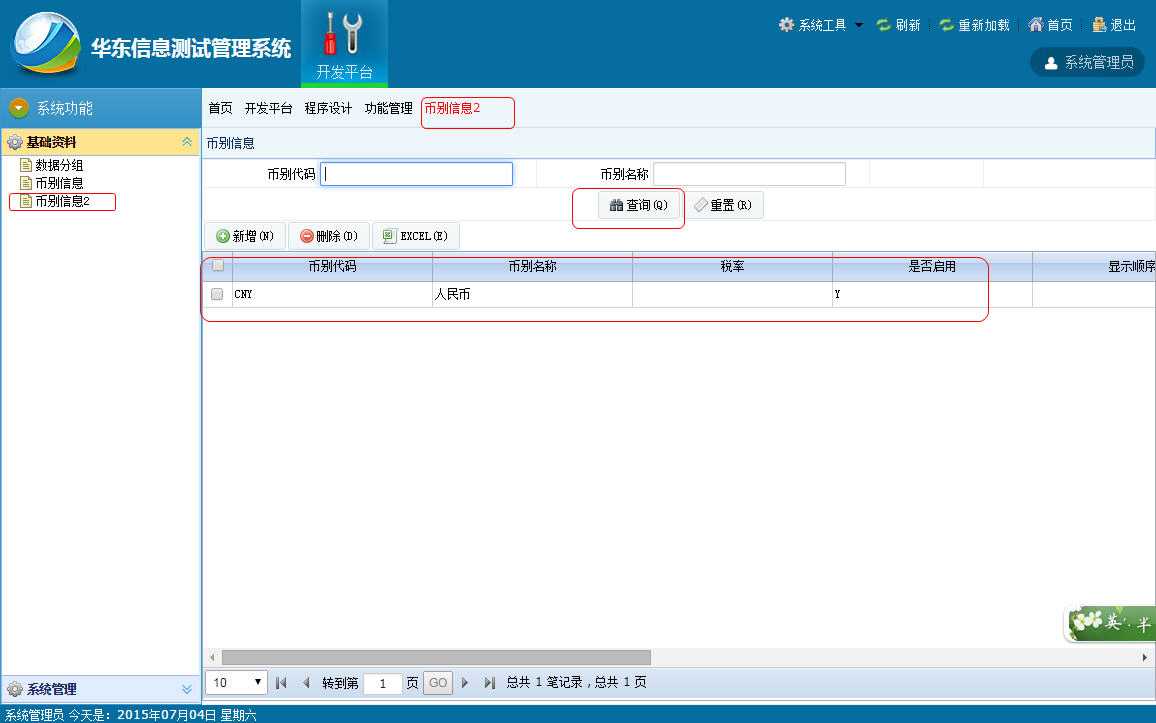This screenshot has width=1156, height=723.
Task: Sort by 币别代码 column header
Action: point(332,266)
